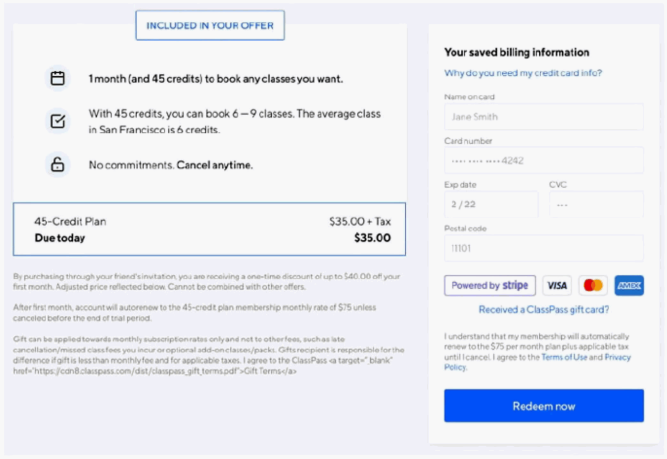
Task: Click into the Exp date field
Action: [x=491, y=204]
